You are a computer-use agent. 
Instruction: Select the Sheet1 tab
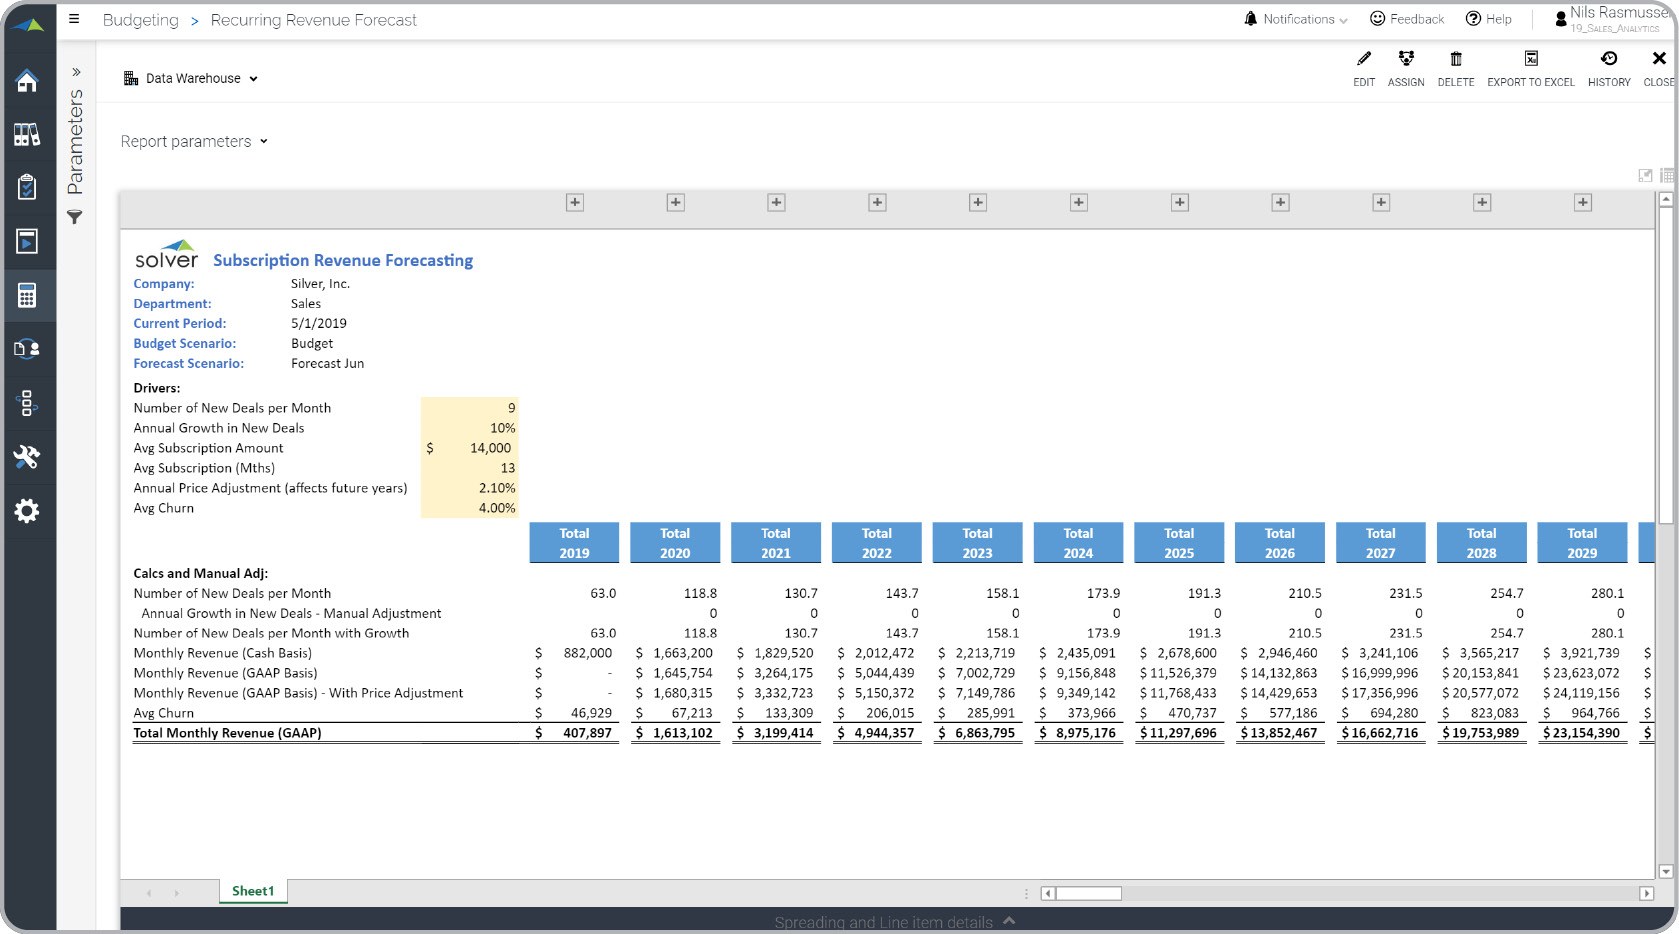(x=253, y=891)
